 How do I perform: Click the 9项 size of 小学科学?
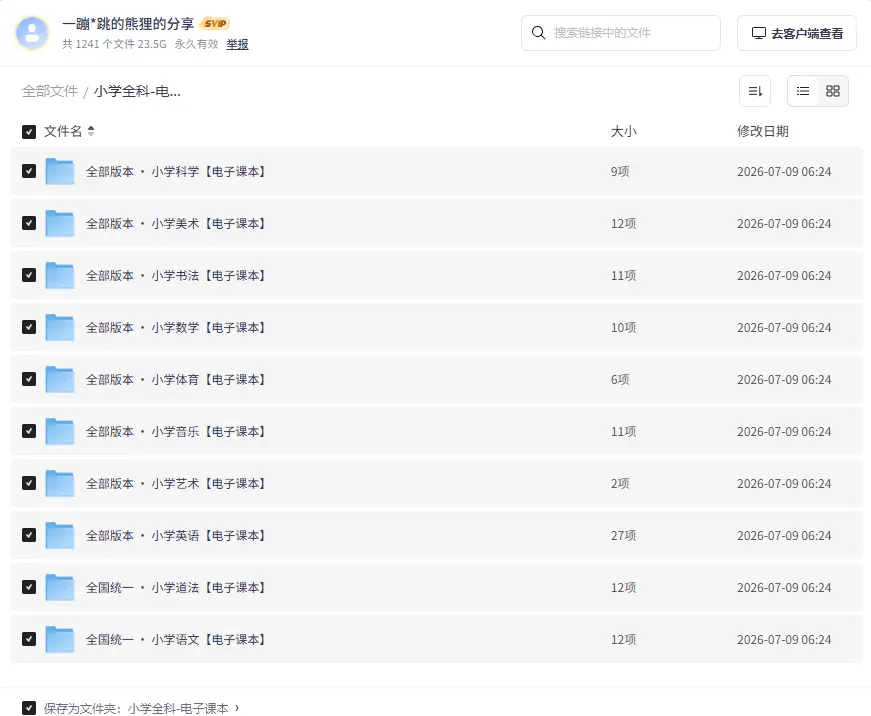click(620, 171)
